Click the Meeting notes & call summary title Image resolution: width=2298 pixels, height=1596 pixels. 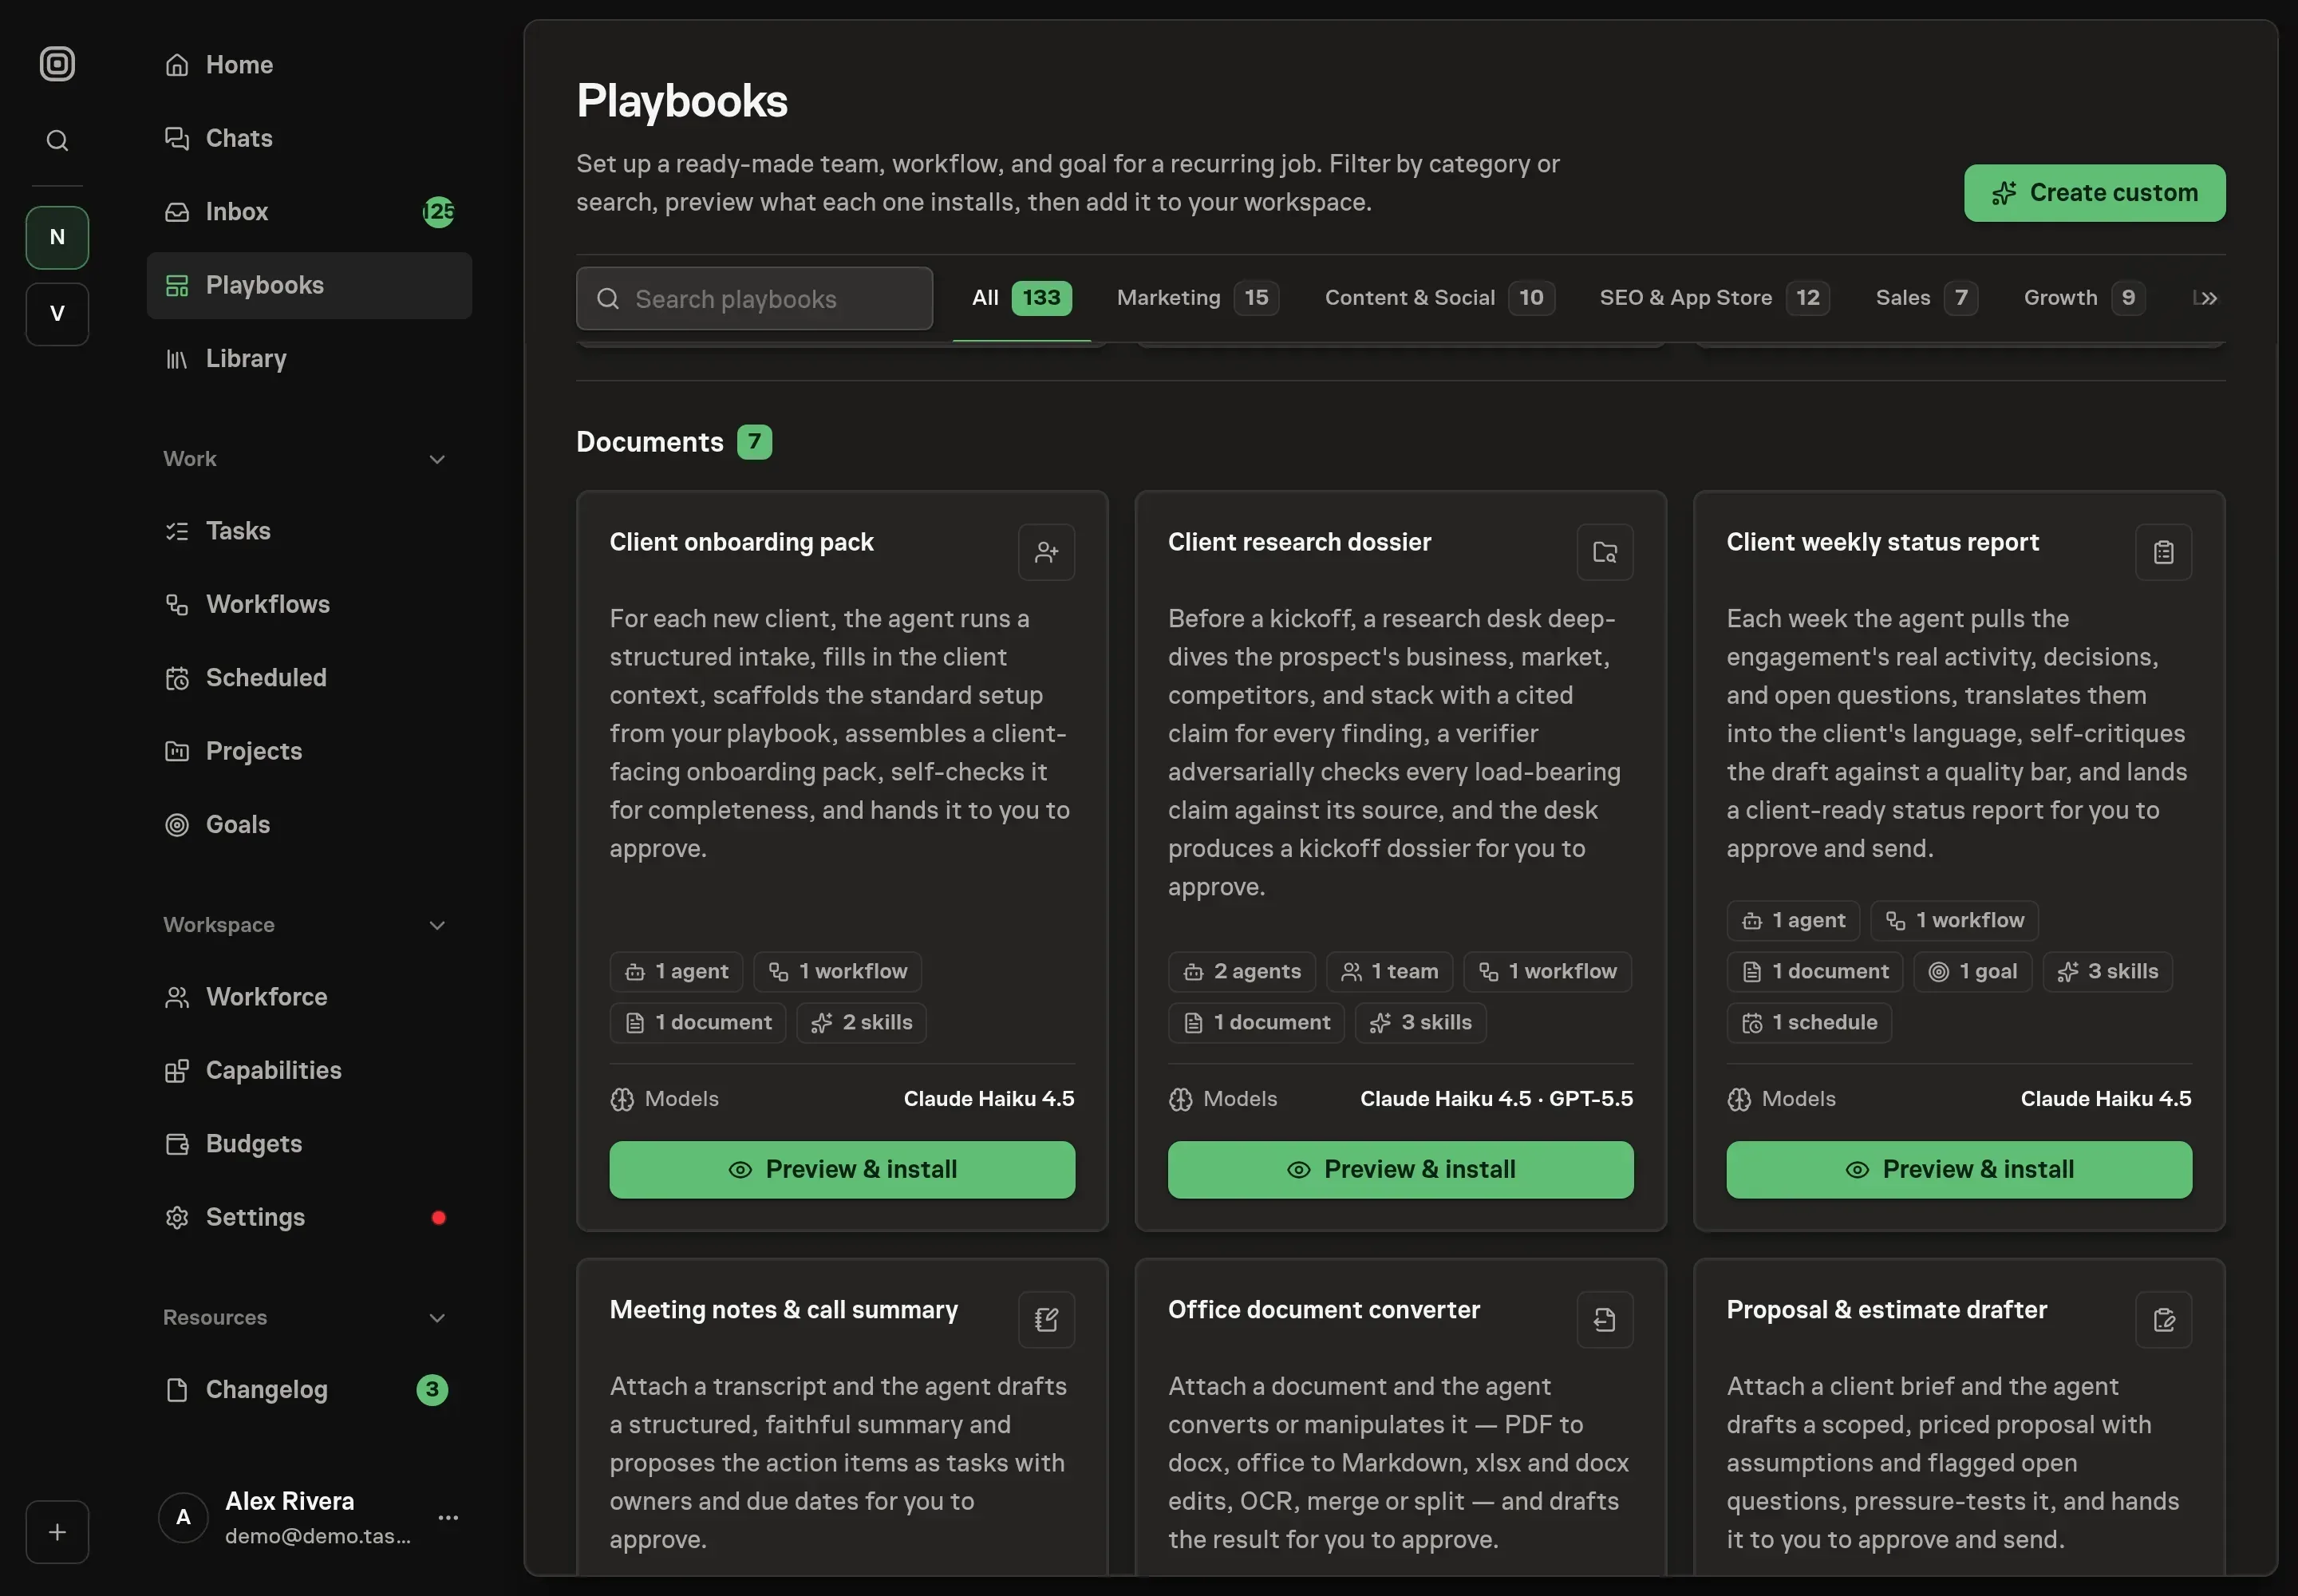click(783, 1310)
